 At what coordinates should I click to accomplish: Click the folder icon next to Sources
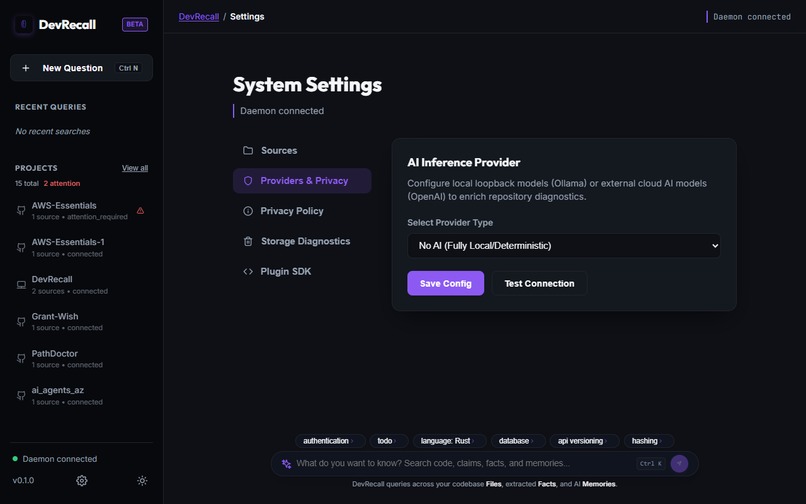click(248, 150)
